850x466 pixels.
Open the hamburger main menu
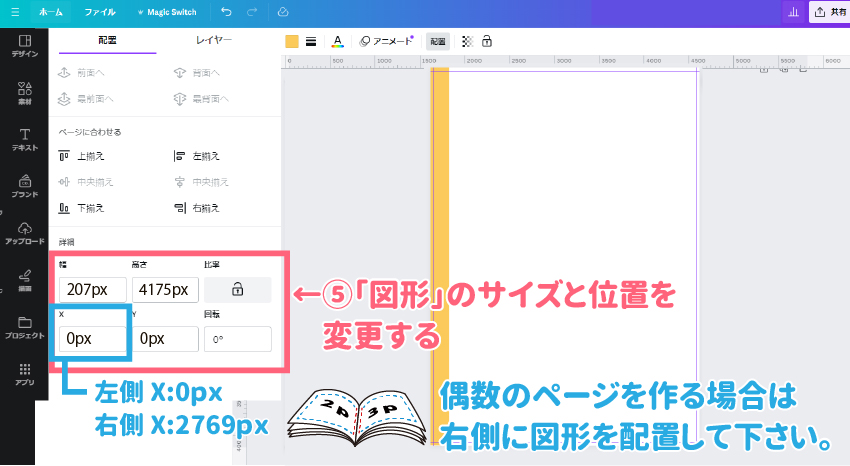pyautogui.click(x=15, y=12)
